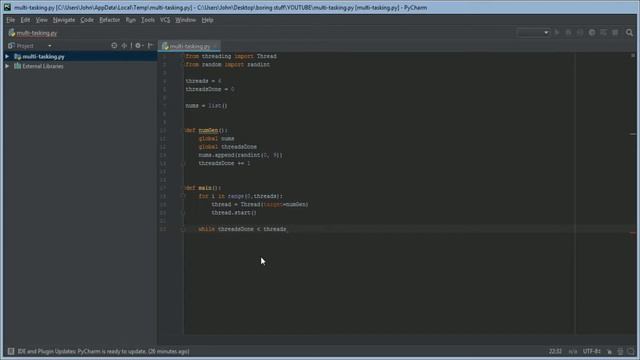Click Run with Coverage toolbar icon
Screen dimensions: 640x360
pyautogui.click(x=580, y=33)
